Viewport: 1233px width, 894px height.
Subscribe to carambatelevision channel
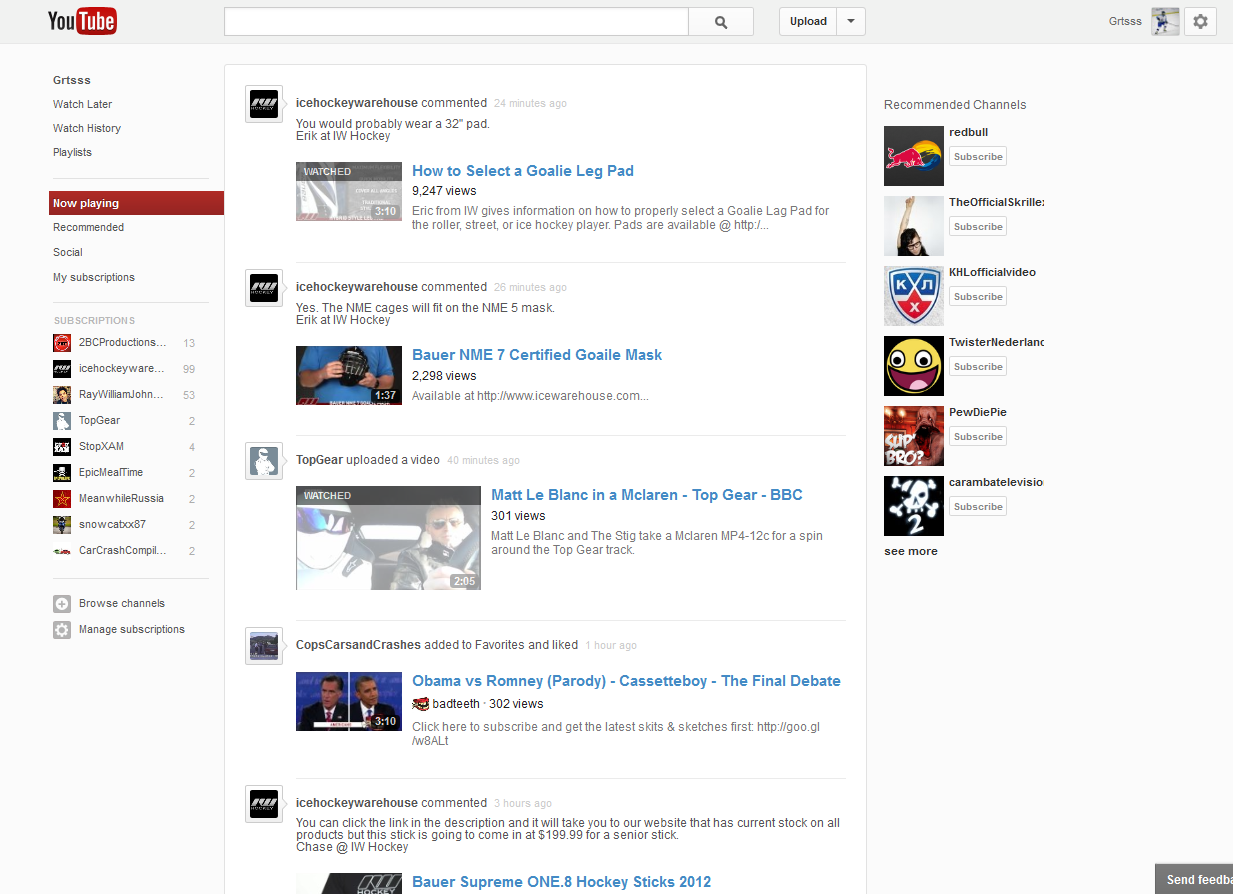tap(978, 507)
